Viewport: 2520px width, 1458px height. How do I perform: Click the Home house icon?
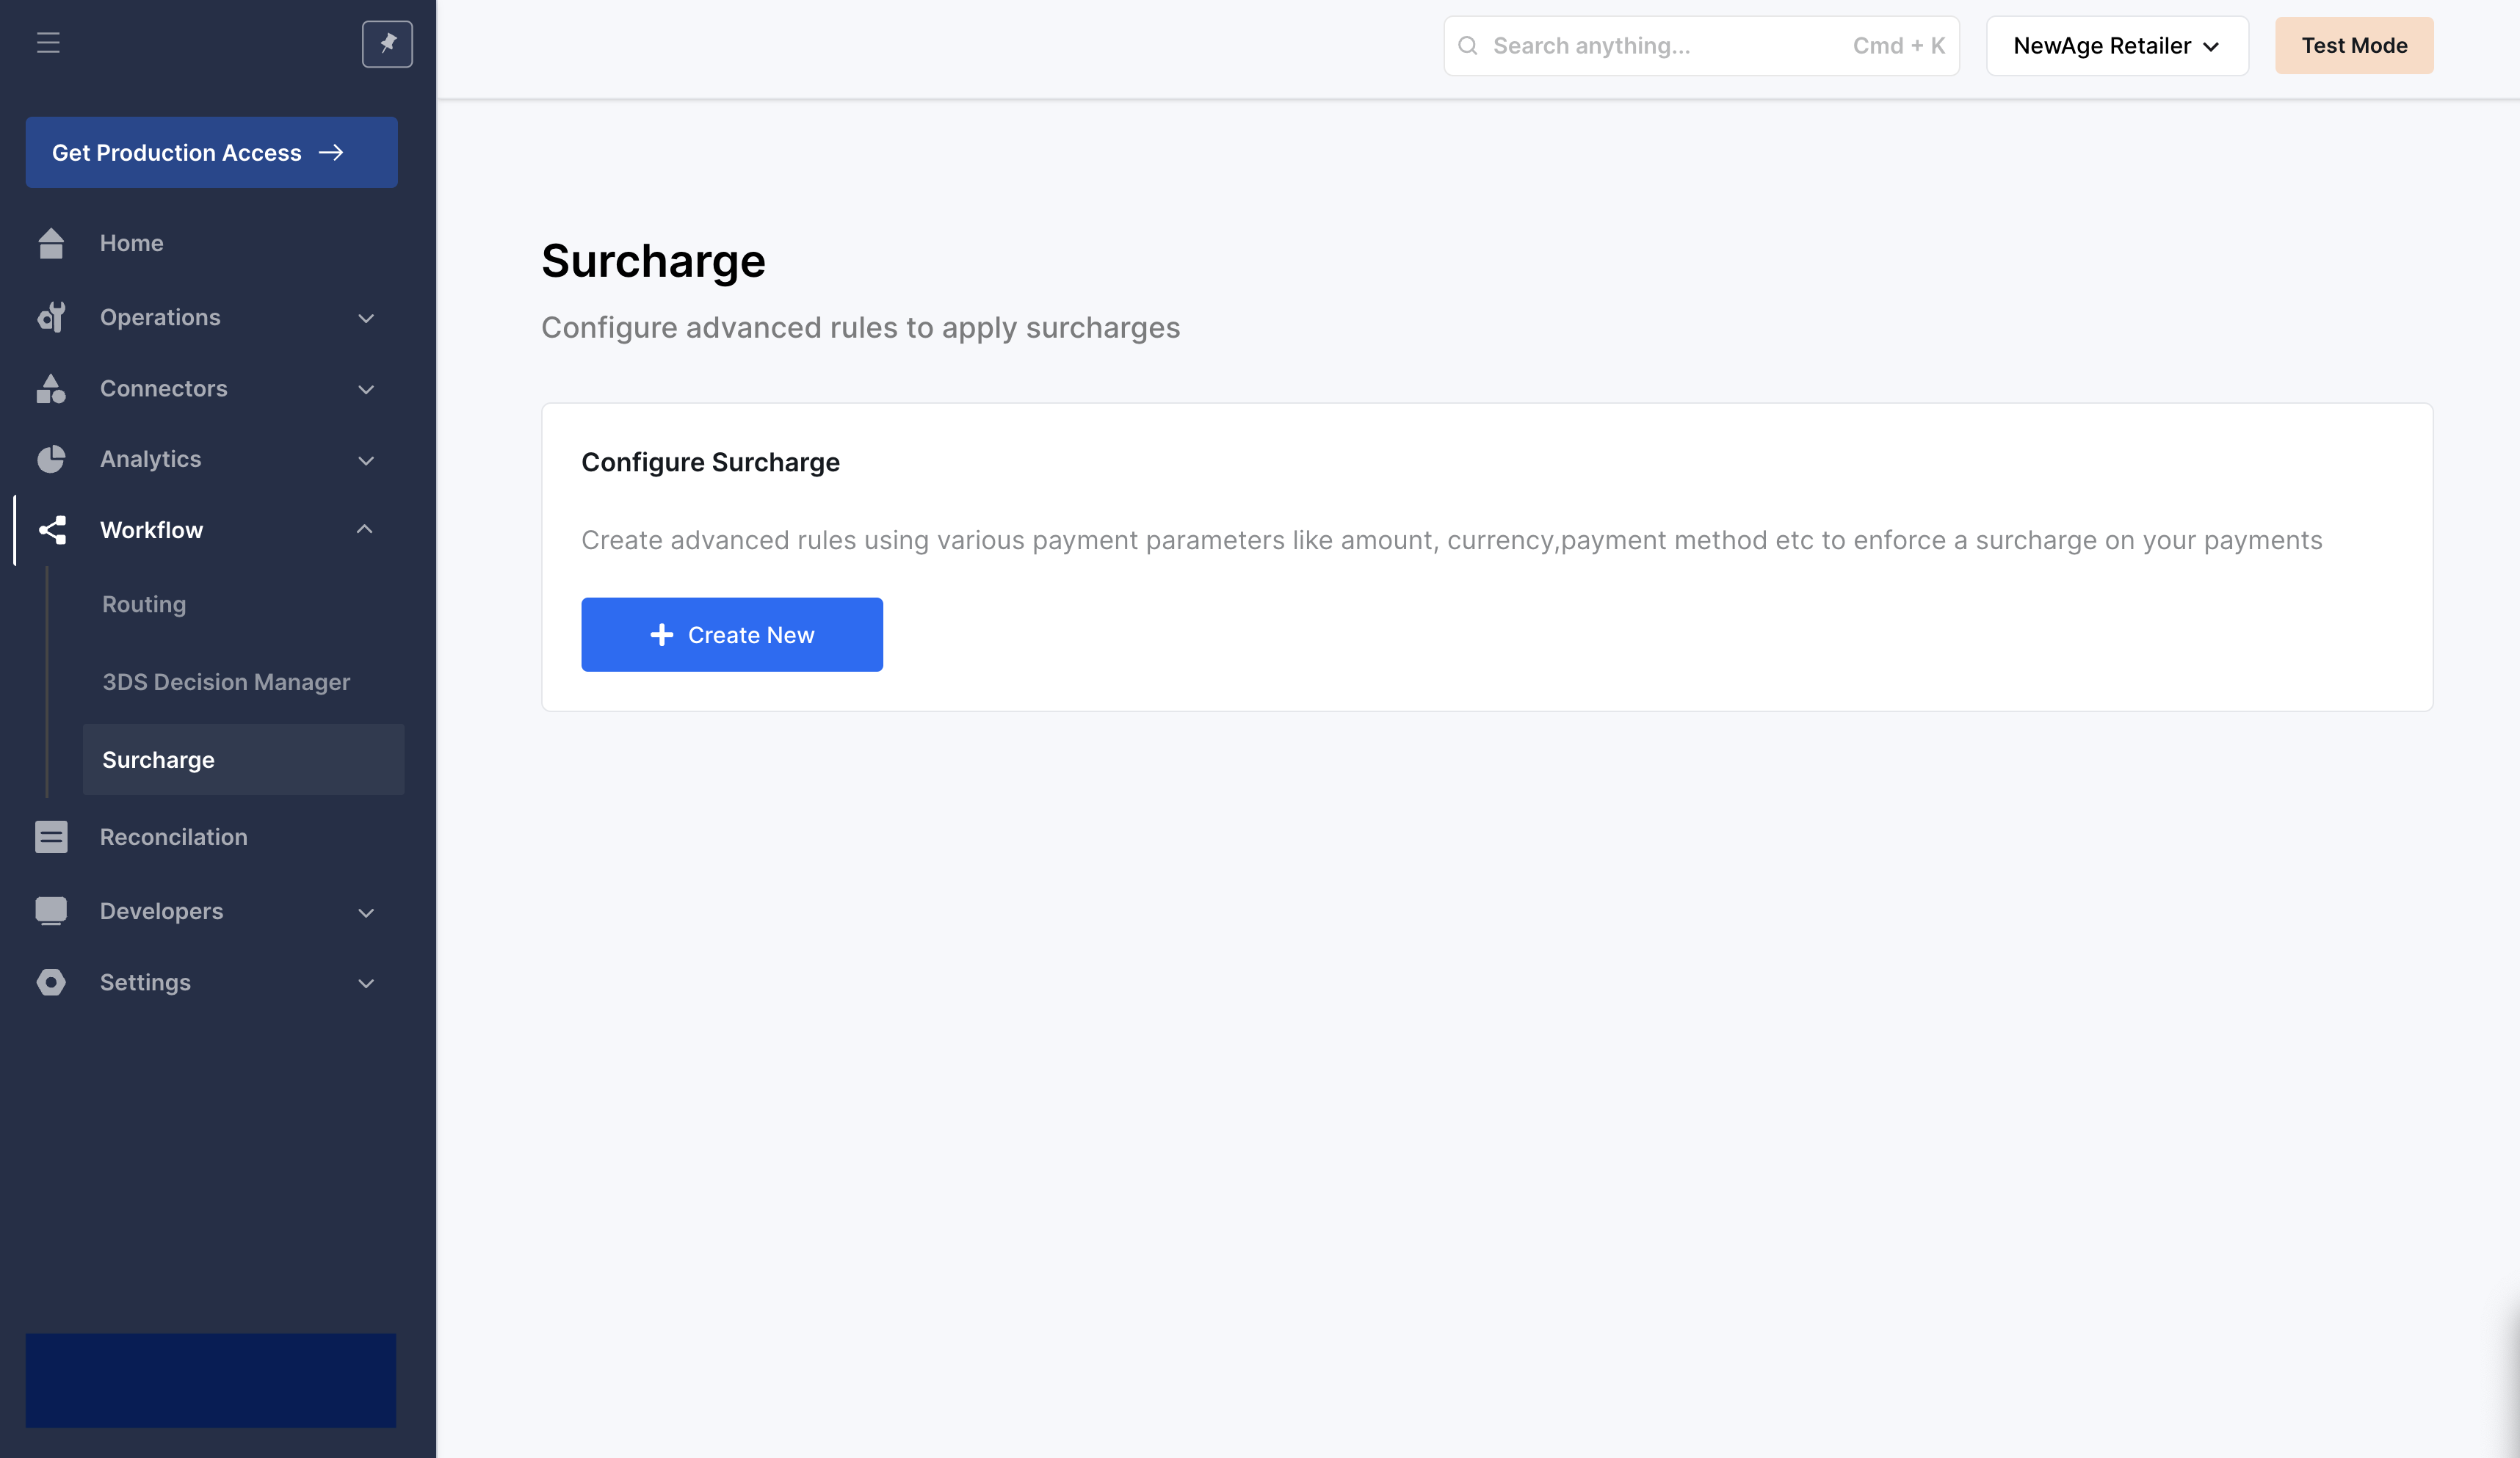click(x=51, y=243)
